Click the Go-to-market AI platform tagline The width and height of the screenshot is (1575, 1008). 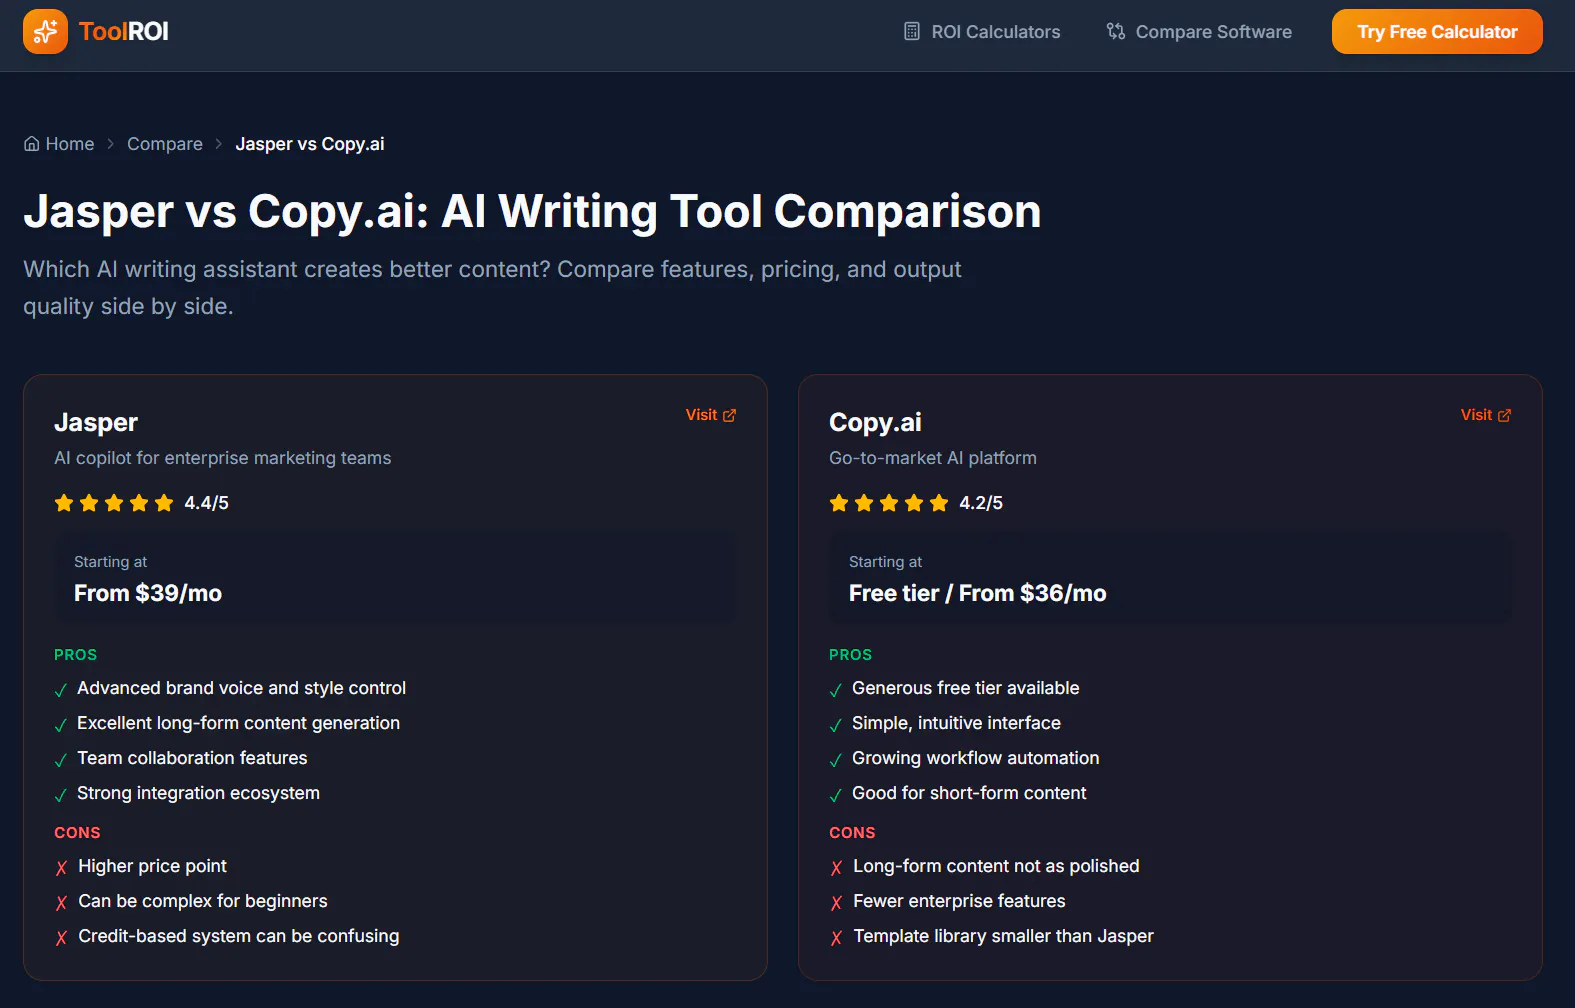933,458
